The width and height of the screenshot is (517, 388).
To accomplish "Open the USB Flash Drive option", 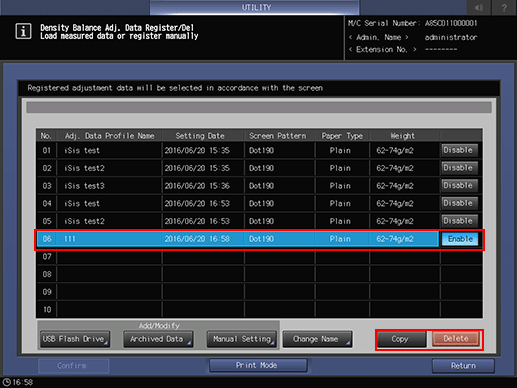I will click(75, 339).
